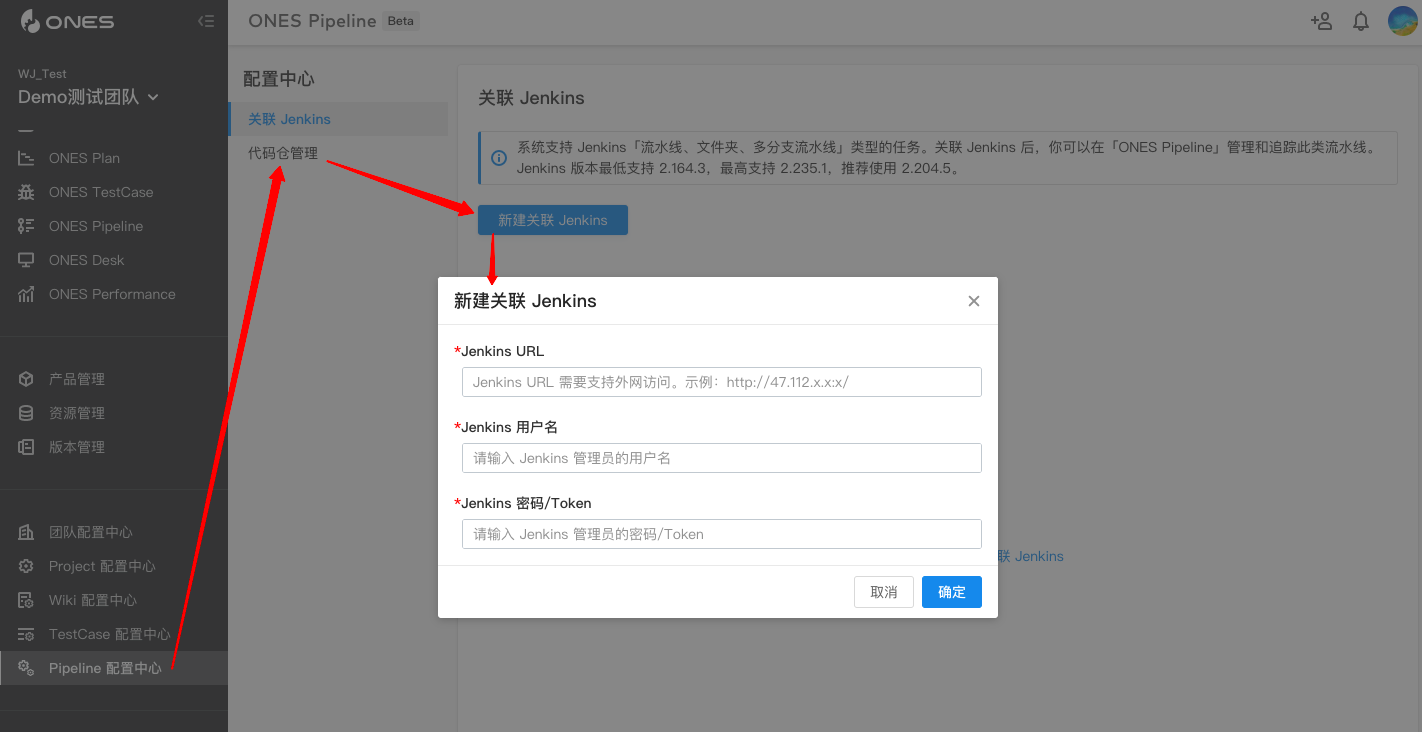This screenshot has height=732, width=1422.
Task: Click the ONES Pipeline sidebar icon
Action: [26, 226]
